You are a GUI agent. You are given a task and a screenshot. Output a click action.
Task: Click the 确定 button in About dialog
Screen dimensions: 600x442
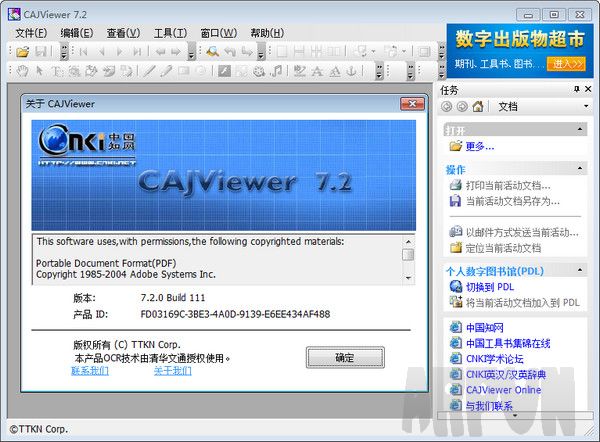tap(345, 357)
